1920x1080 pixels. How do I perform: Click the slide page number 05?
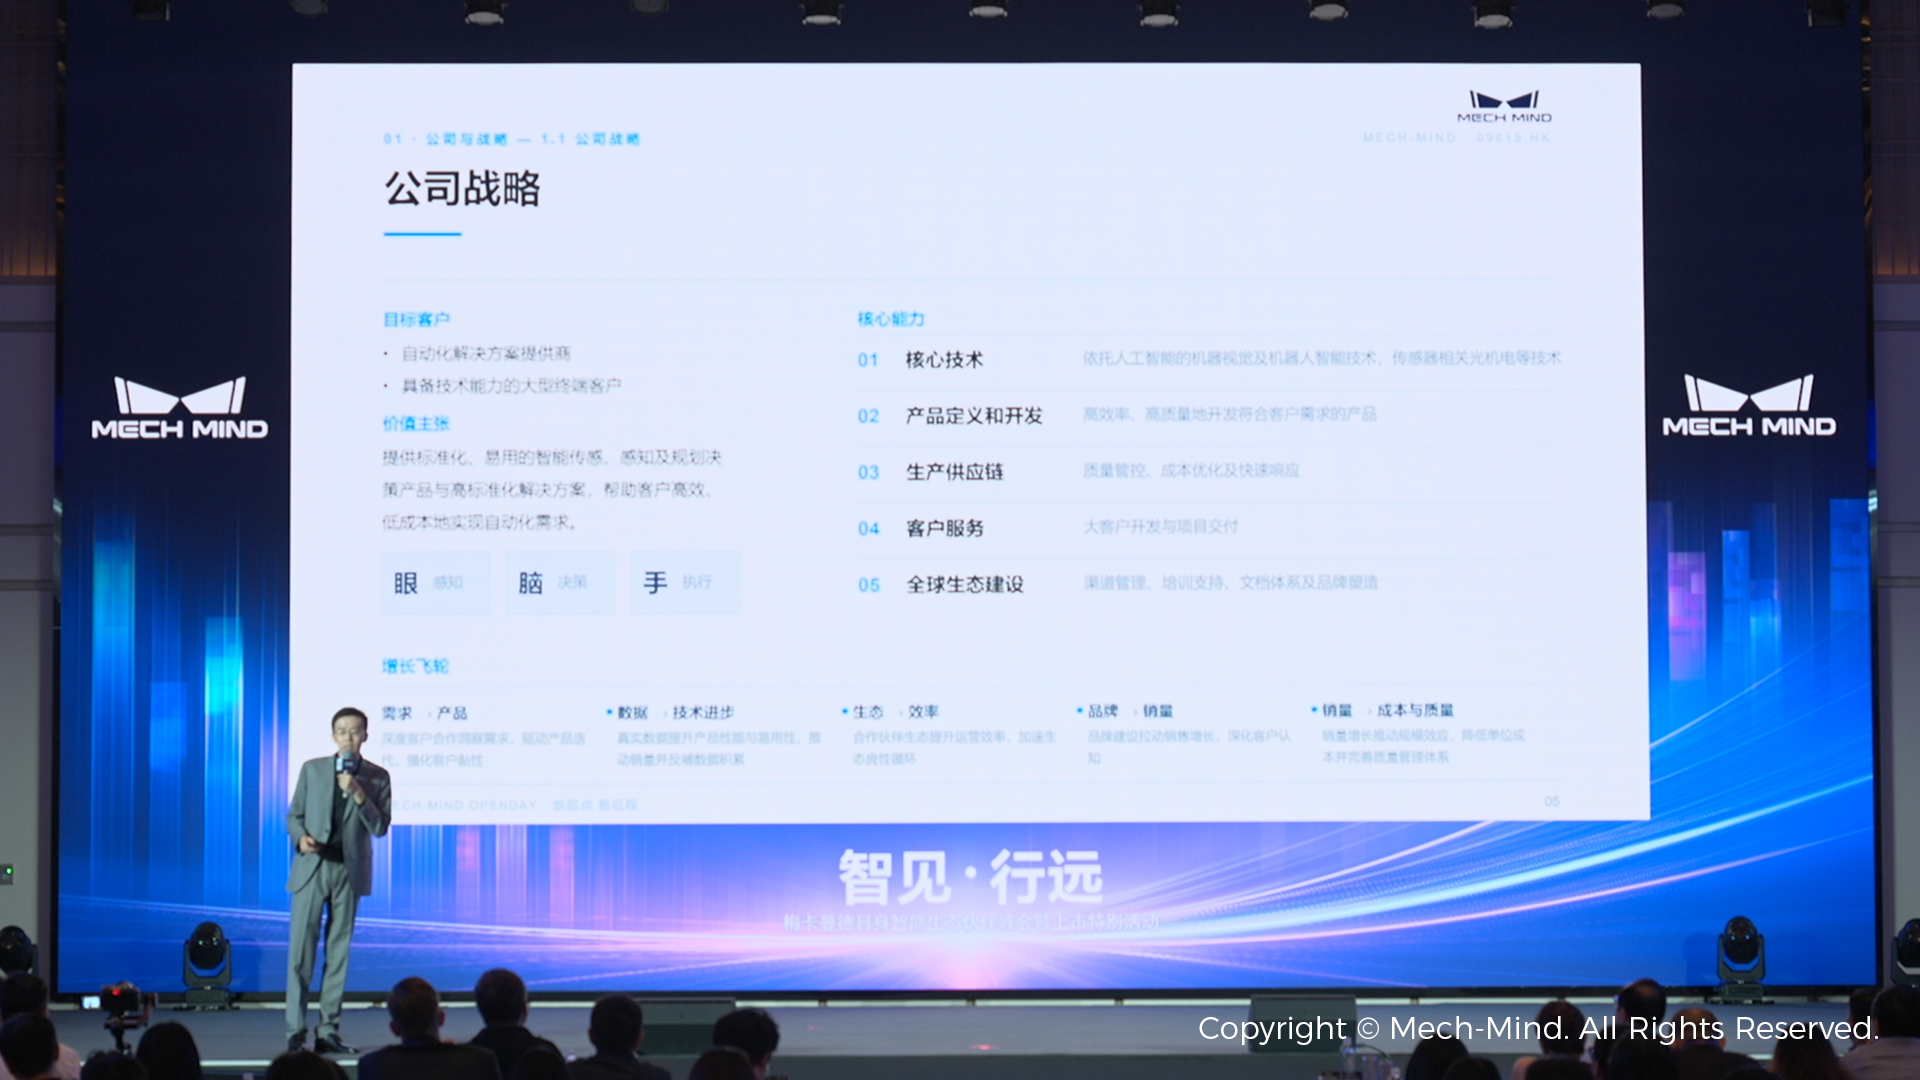1552,801
